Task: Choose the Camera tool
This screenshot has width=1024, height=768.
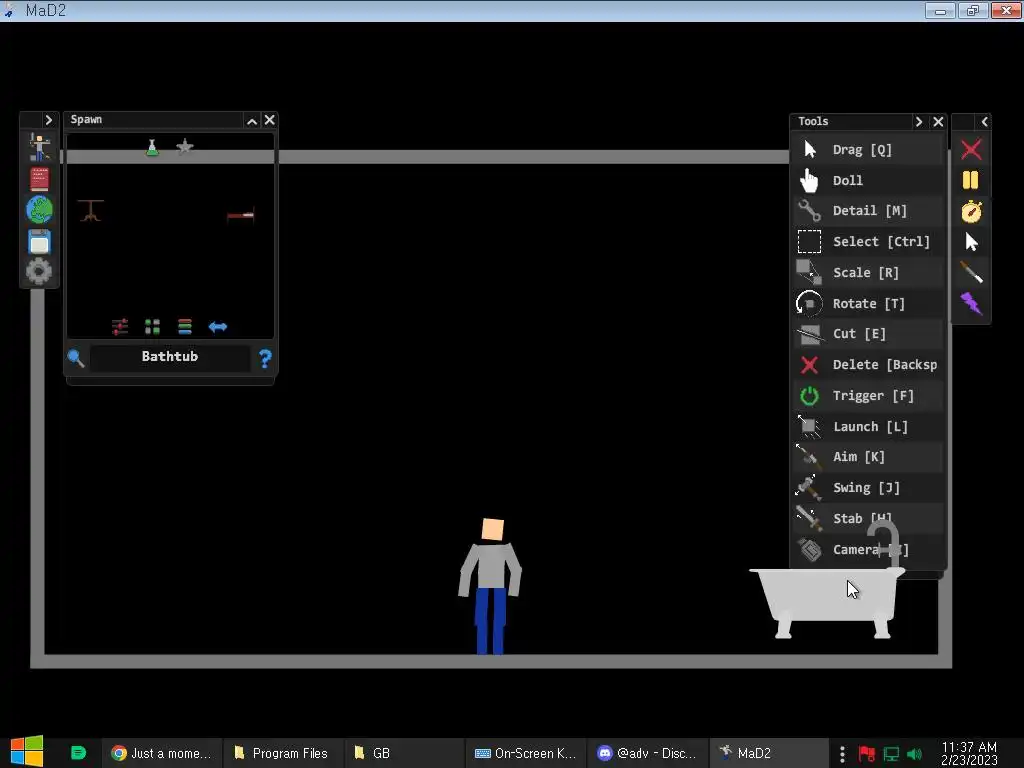Action: [868, 549]
